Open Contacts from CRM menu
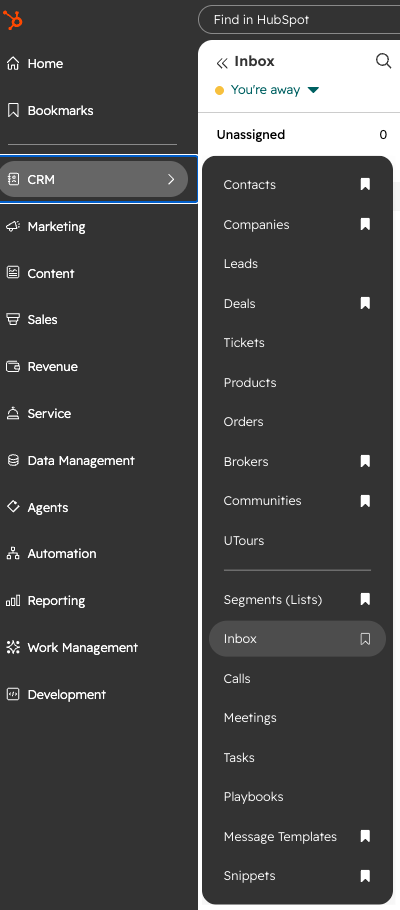This screenshot has height=910, width=400. pos(250,185)
